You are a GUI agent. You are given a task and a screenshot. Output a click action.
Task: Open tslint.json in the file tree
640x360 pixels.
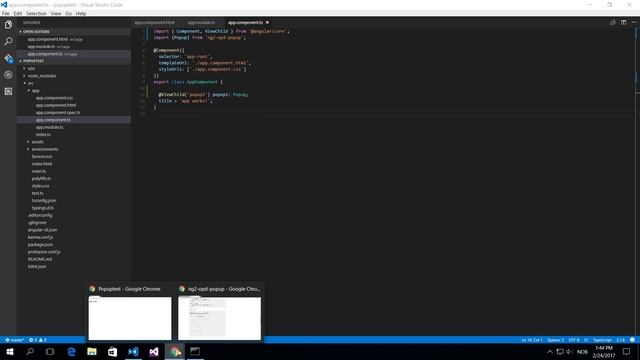click(x=37, y=267)
